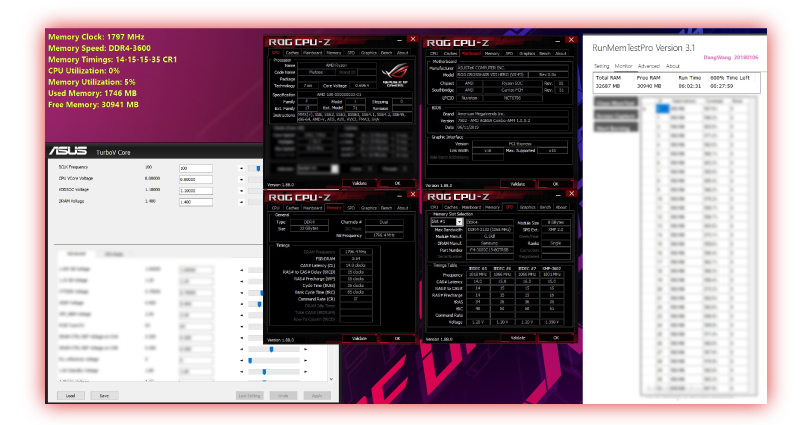Viewport: 811px width, 425px height.
Task: Open the Setting tab in RunMemTestPro
Action: [x=602, y=66]
